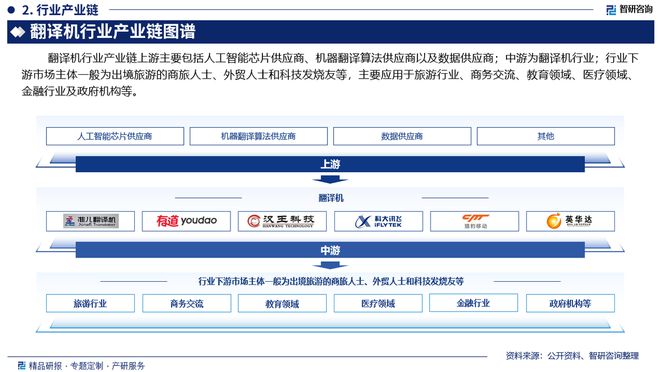Click the 科大讯飞 iFLYTEK logo
This screenshot has width=660, height=372.
378,221
